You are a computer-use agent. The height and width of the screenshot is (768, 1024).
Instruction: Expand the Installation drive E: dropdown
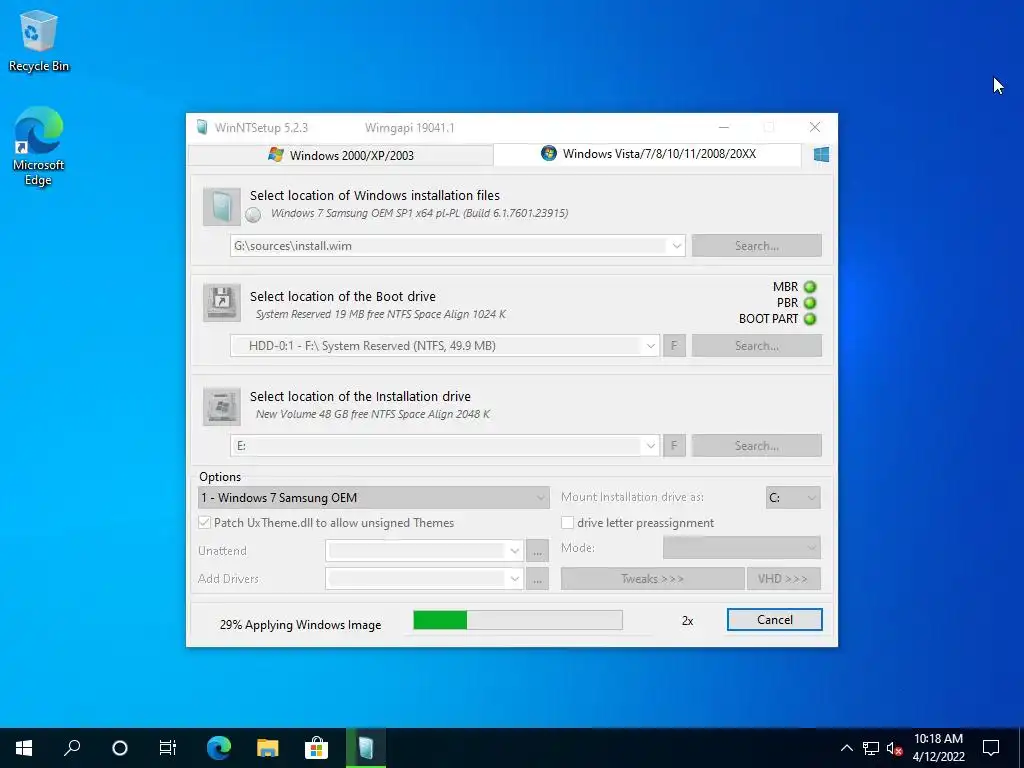(x=650, y=445)
